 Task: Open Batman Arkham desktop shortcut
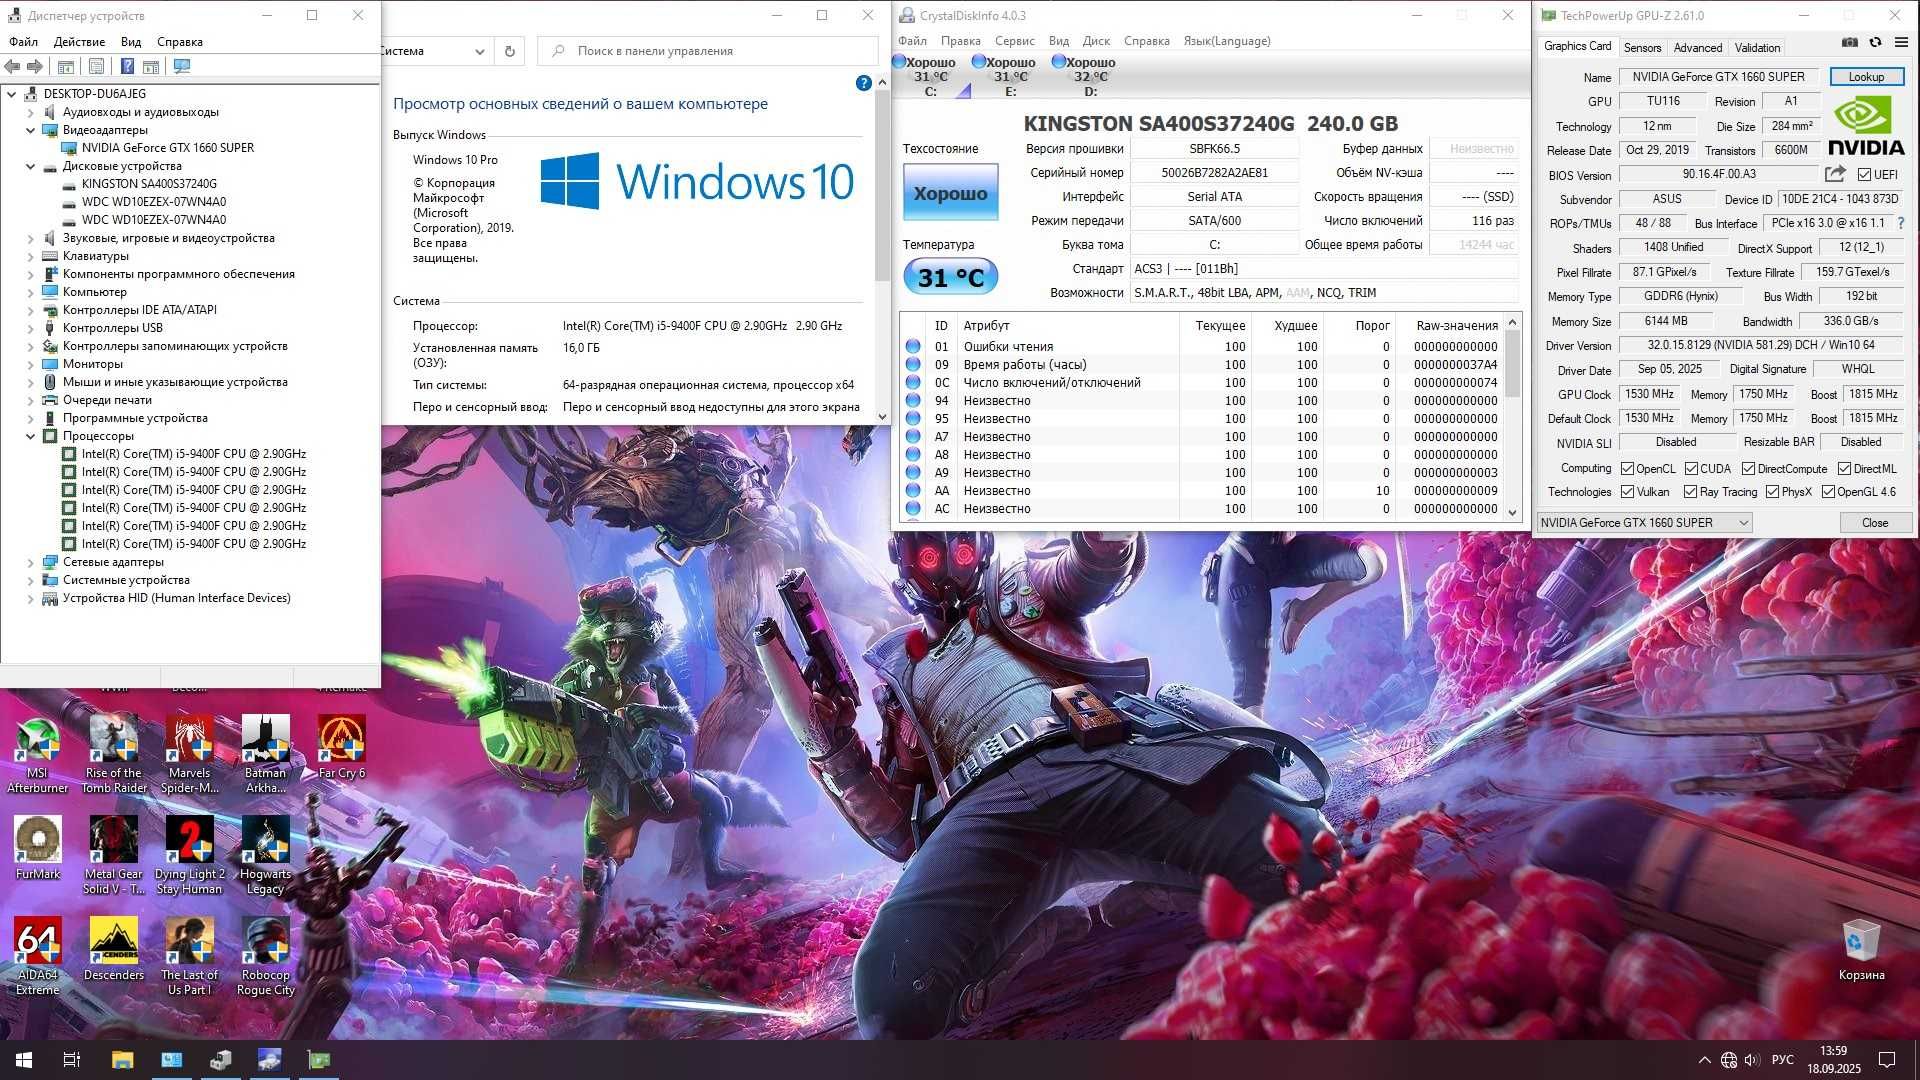pyautogui.click(x=266, y=755)
